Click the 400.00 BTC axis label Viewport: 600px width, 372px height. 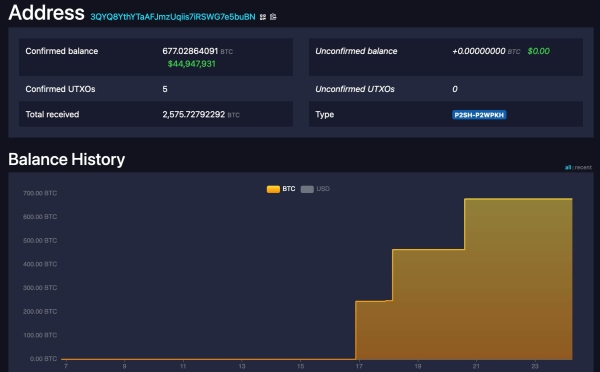pos(40,264)
